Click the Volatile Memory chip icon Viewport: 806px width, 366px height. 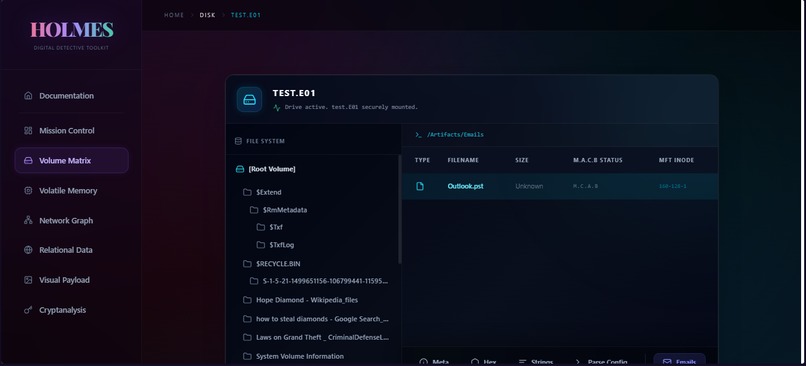28,190
